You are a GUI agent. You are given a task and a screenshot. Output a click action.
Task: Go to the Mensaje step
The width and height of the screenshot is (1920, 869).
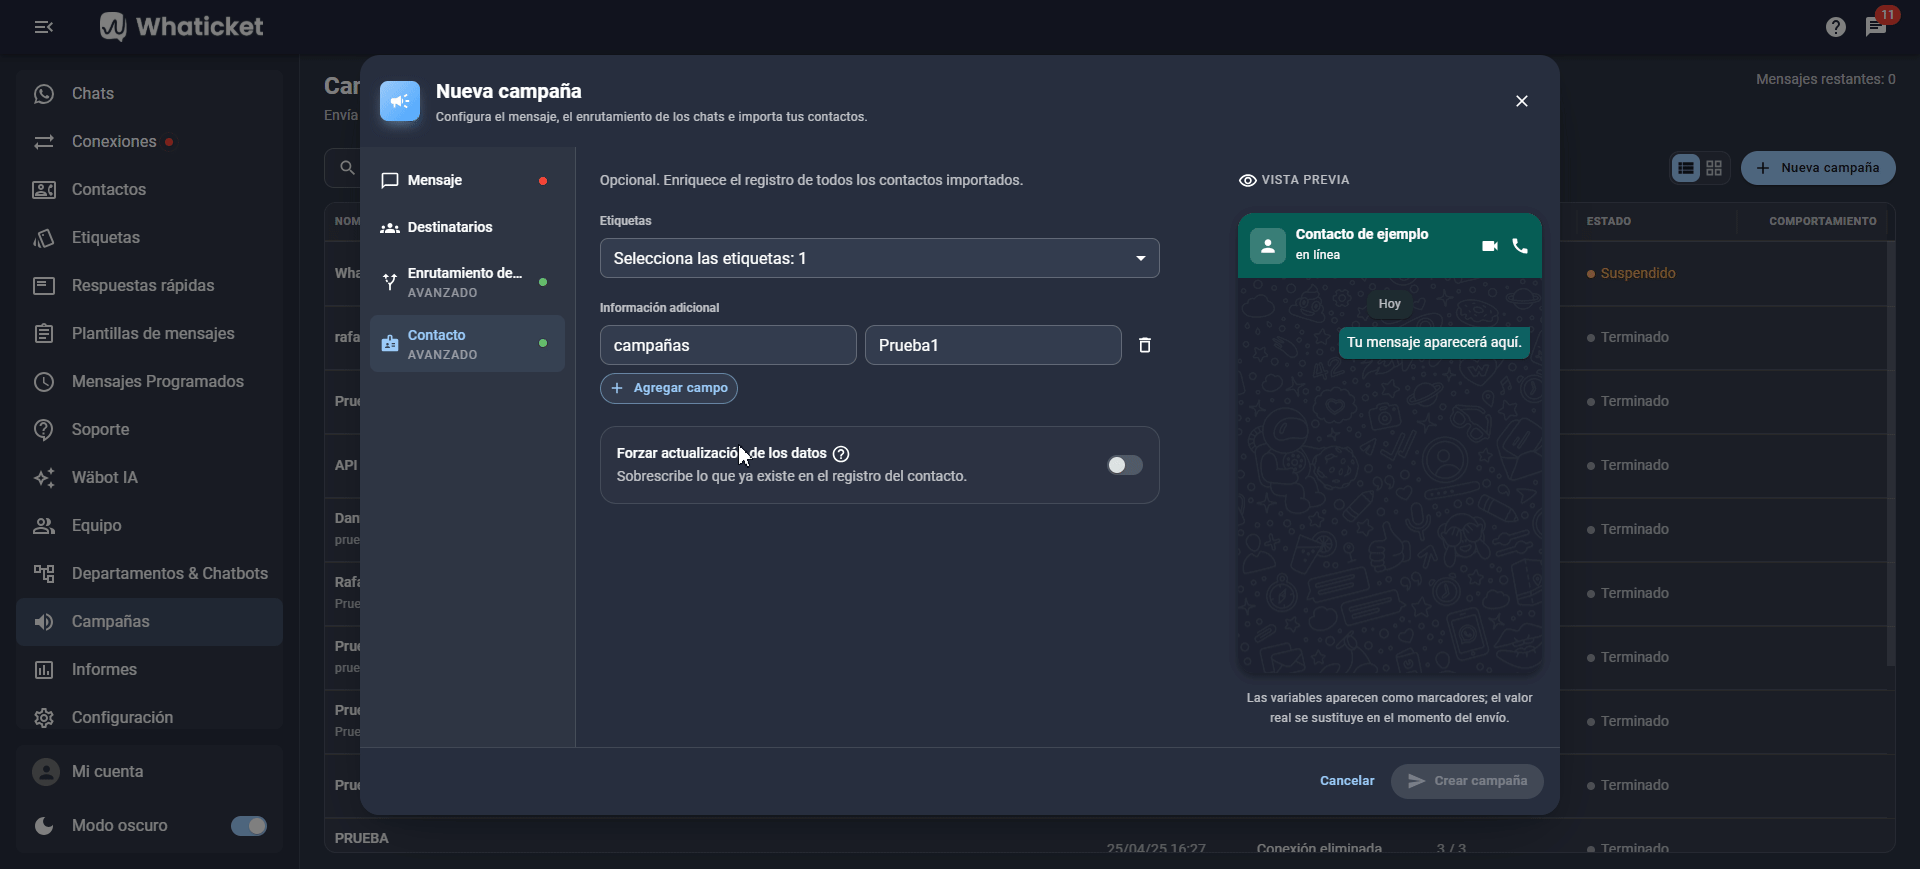[467, 180]
